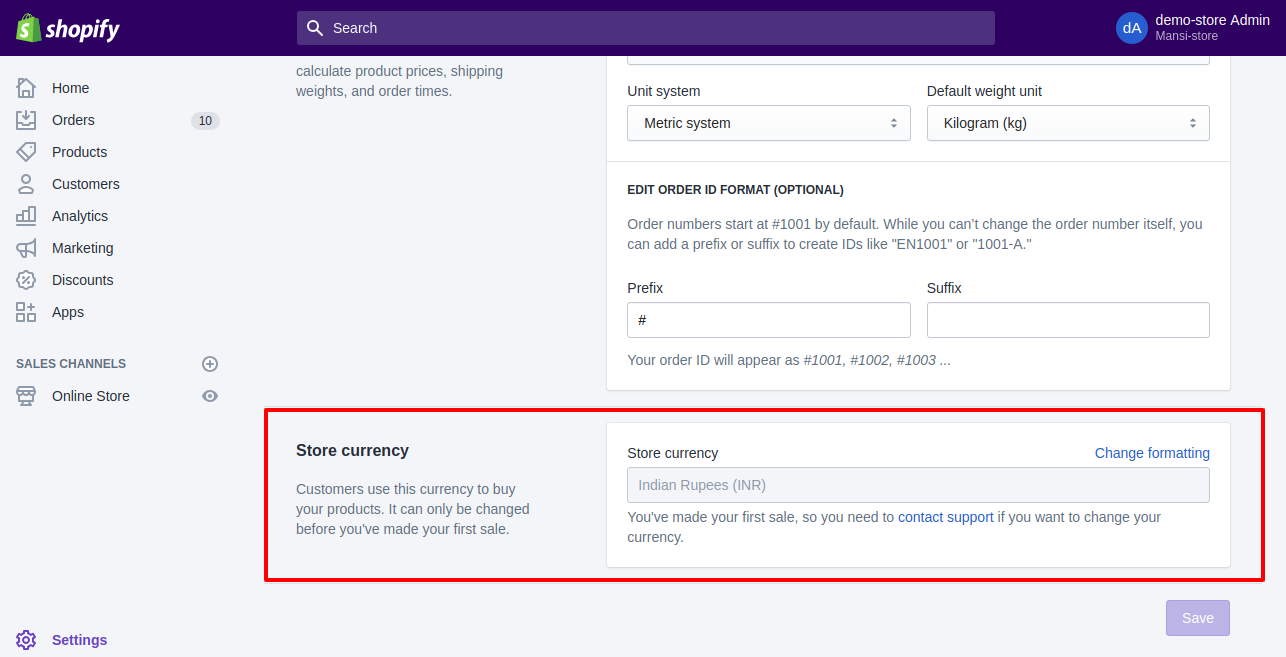Viewport: 1286px width, 657px height.
Task: Click the Discounts badge icon
Action: coord(26,280)
